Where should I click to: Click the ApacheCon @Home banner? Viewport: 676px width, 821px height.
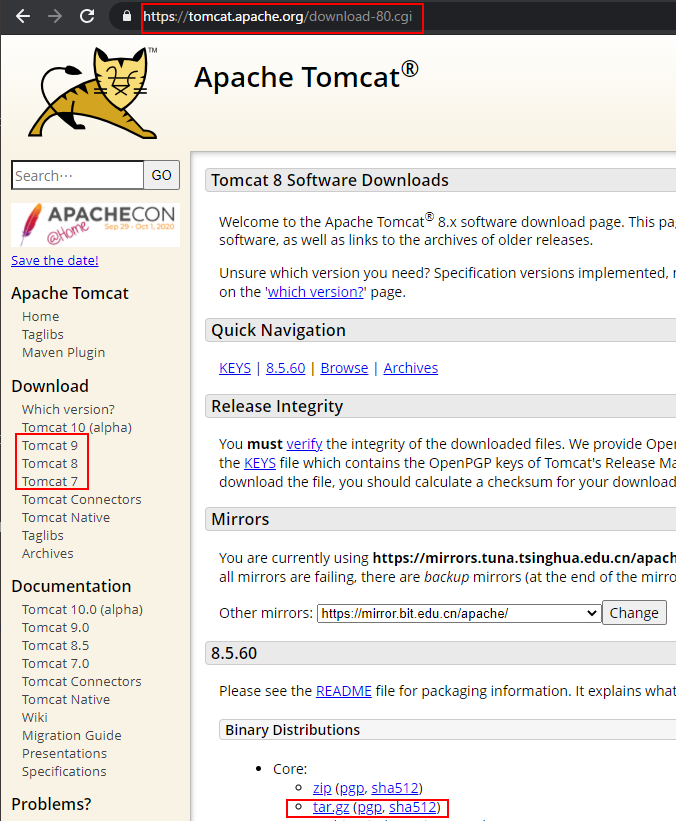pyautogui.click(x=95, y=225)
